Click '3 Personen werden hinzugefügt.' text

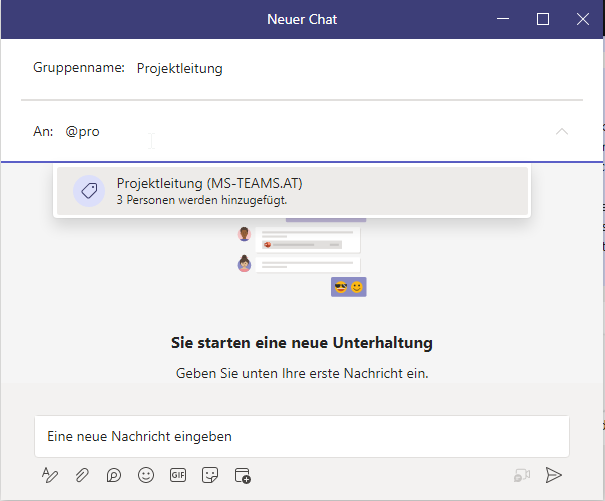tap(202, 200)
